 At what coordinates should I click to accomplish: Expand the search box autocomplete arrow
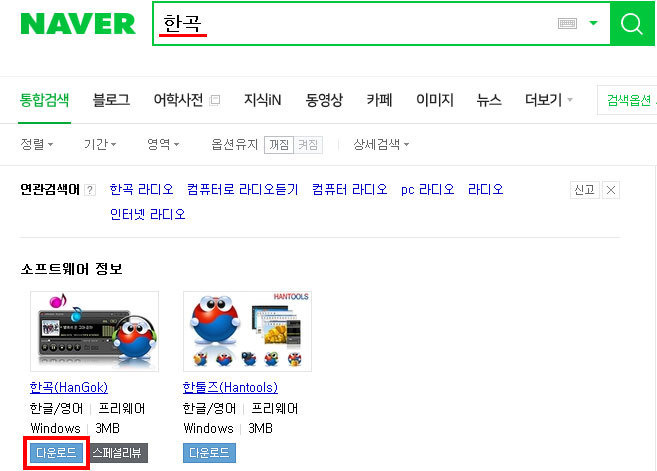593,23
